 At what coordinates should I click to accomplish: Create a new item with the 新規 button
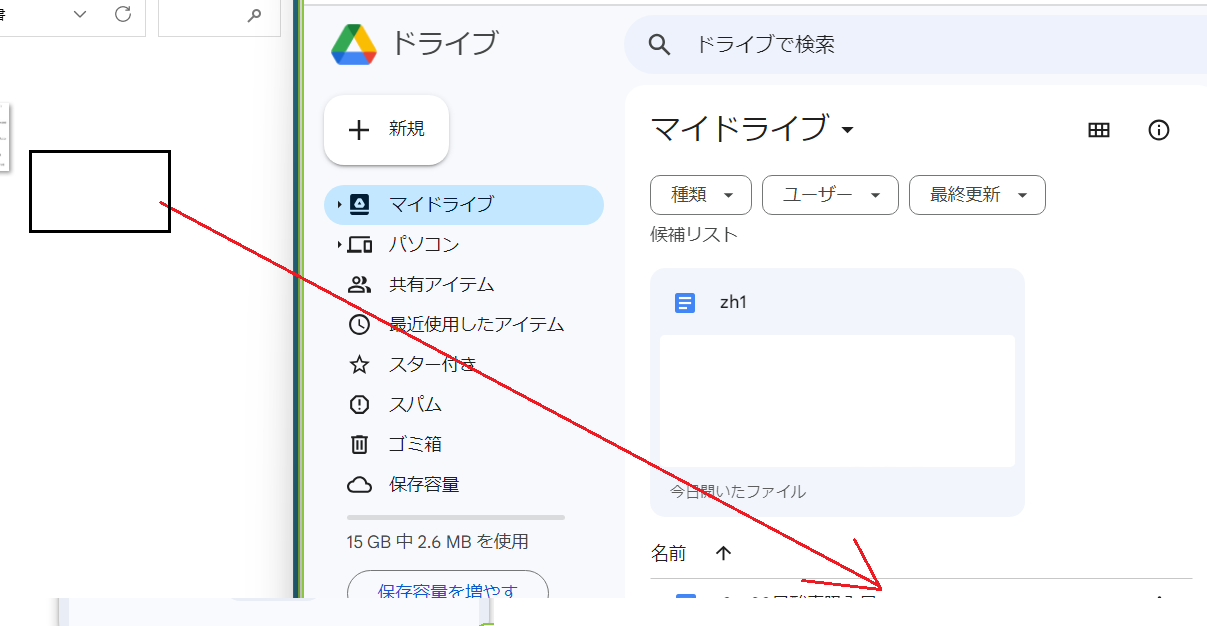pos(386,129)
